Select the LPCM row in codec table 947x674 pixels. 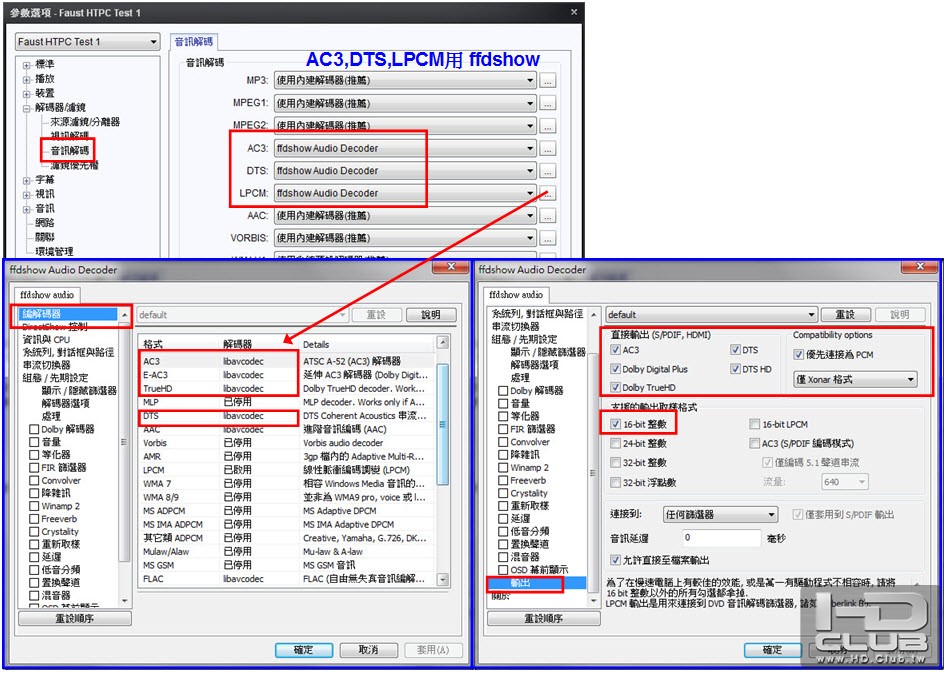pyautogui.click(x=285, y=470)
